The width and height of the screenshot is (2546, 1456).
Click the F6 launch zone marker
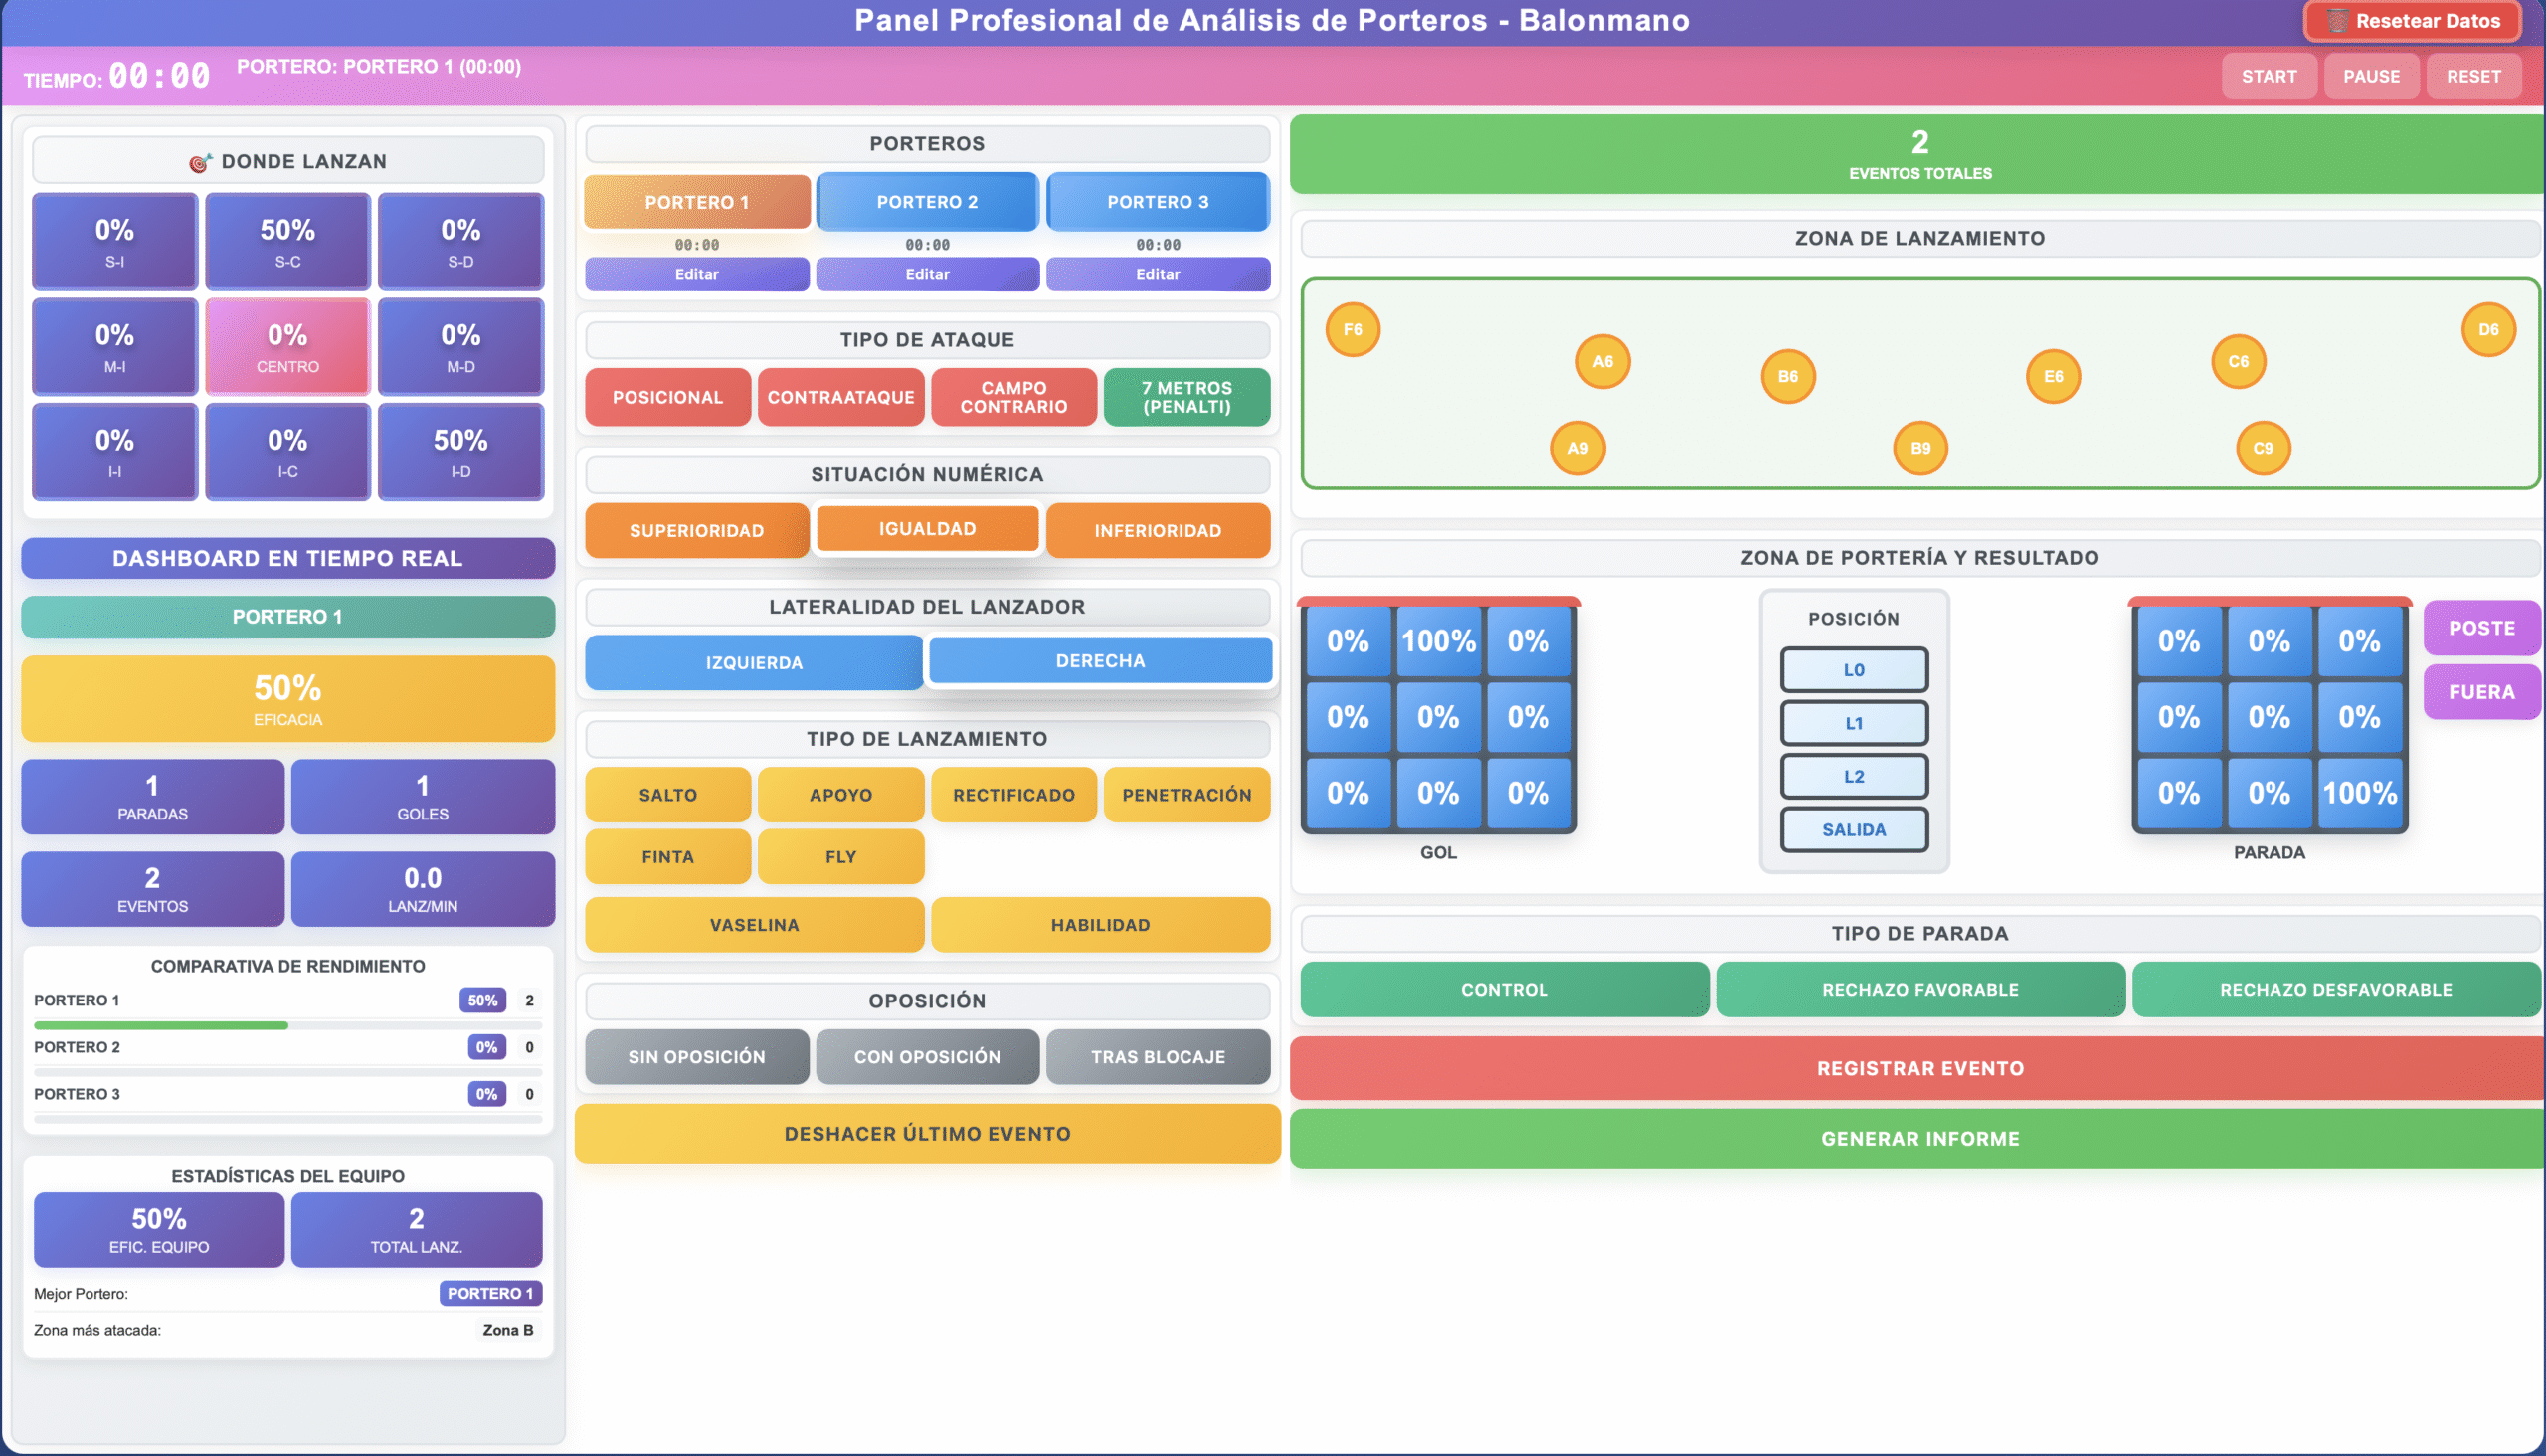[1352, 330]
